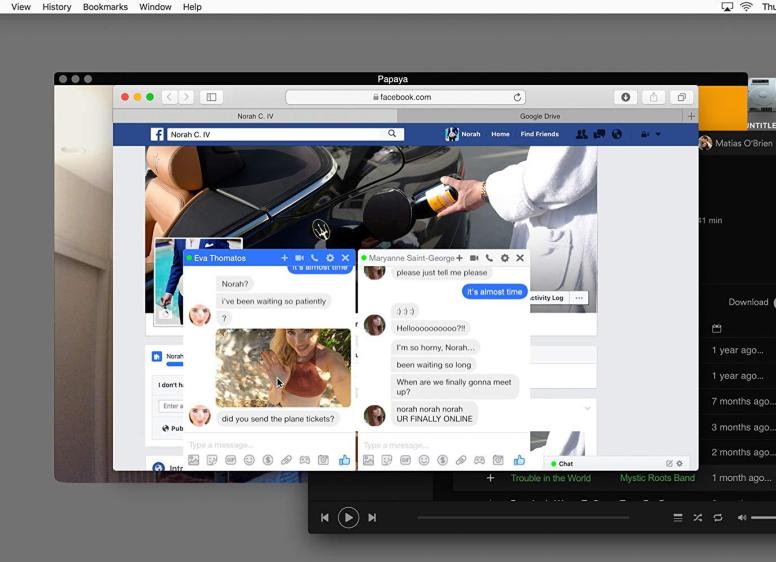The image size is (776, 562).
Task: Send thumbs-up like in Eva Thomatos chat
Action: click(344, 460)
